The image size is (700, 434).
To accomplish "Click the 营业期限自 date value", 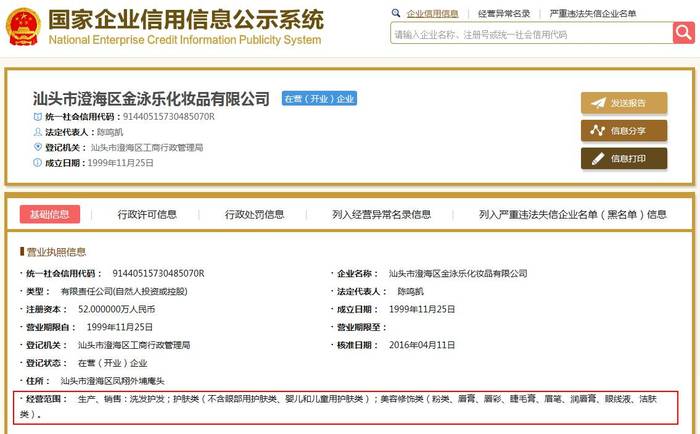I will coord(120,327).
